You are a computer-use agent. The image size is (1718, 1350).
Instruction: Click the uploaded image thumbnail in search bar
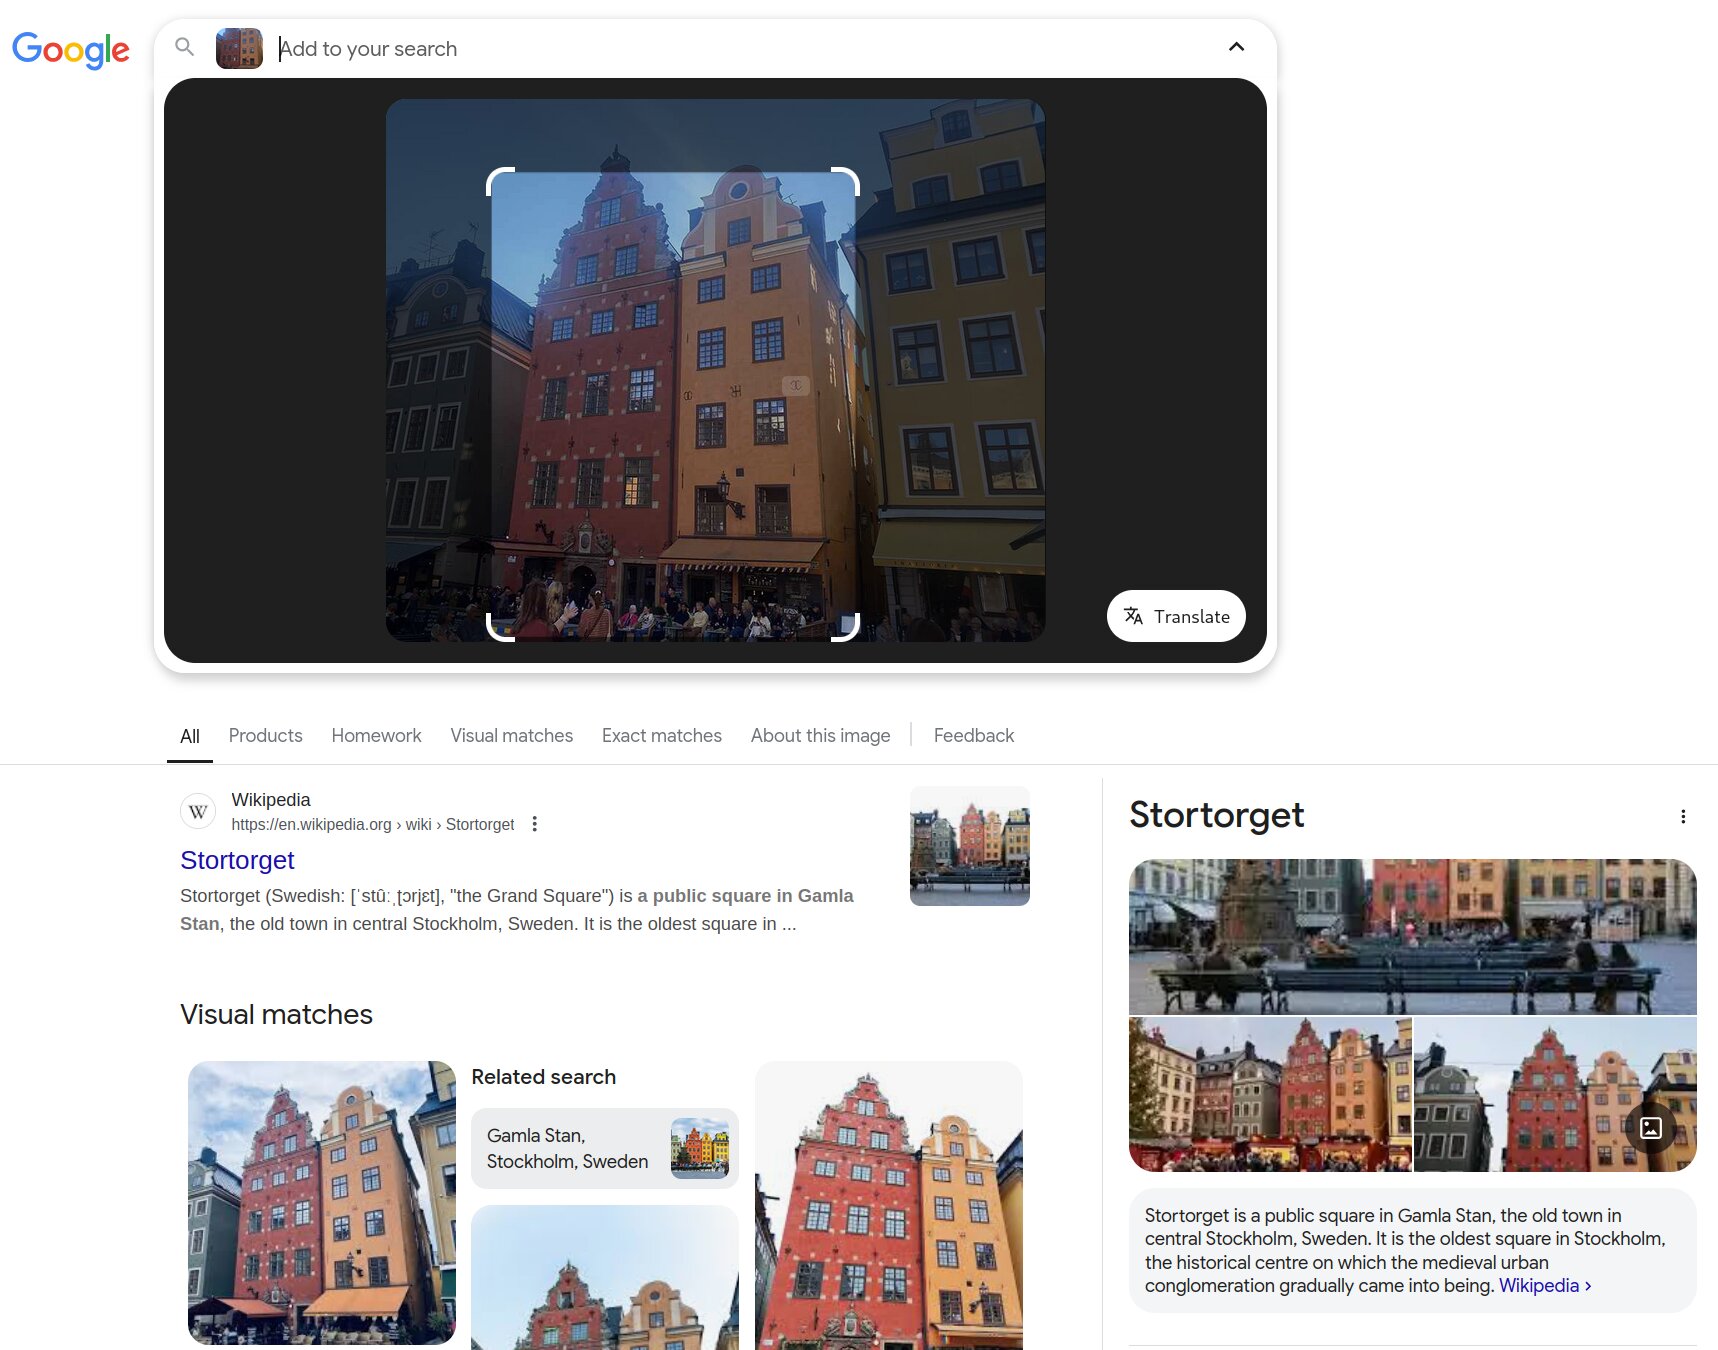click(239, 48)
